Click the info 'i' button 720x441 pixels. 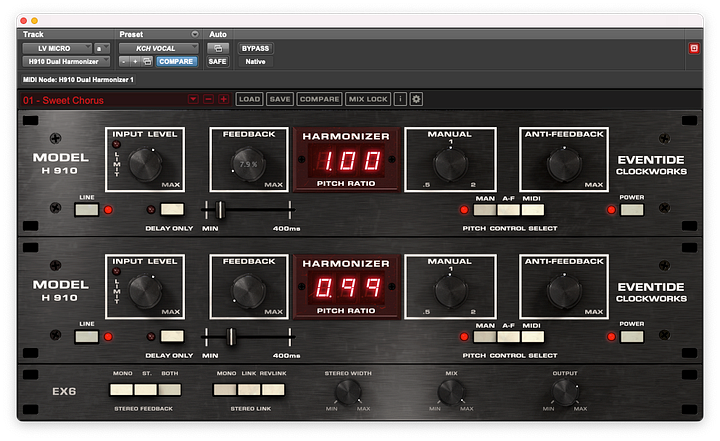400,99
